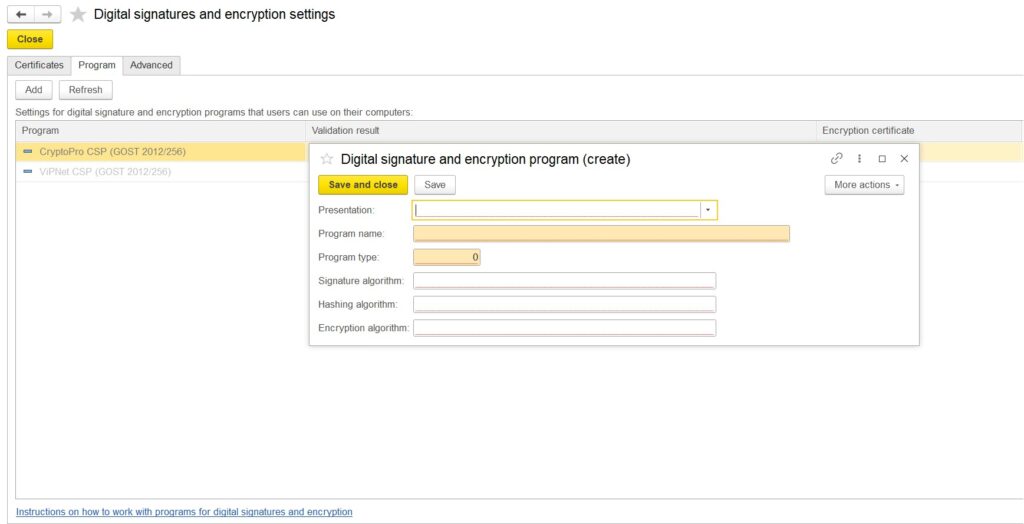The width and height of the screenshot is (1024, 524).
Task: Add the create dialog to favorites
Action: click(327, 159)
